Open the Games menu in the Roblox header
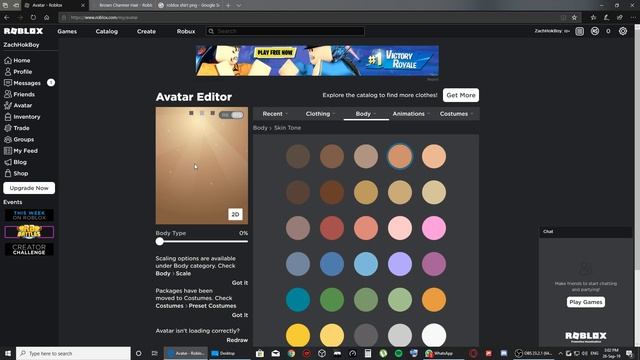 67,31
